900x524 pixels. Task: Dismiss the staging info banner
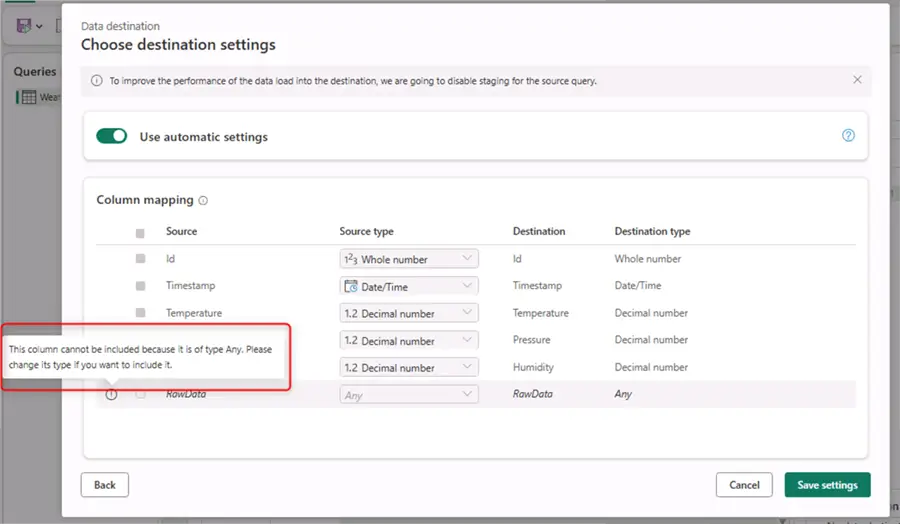tap(857, 80)
